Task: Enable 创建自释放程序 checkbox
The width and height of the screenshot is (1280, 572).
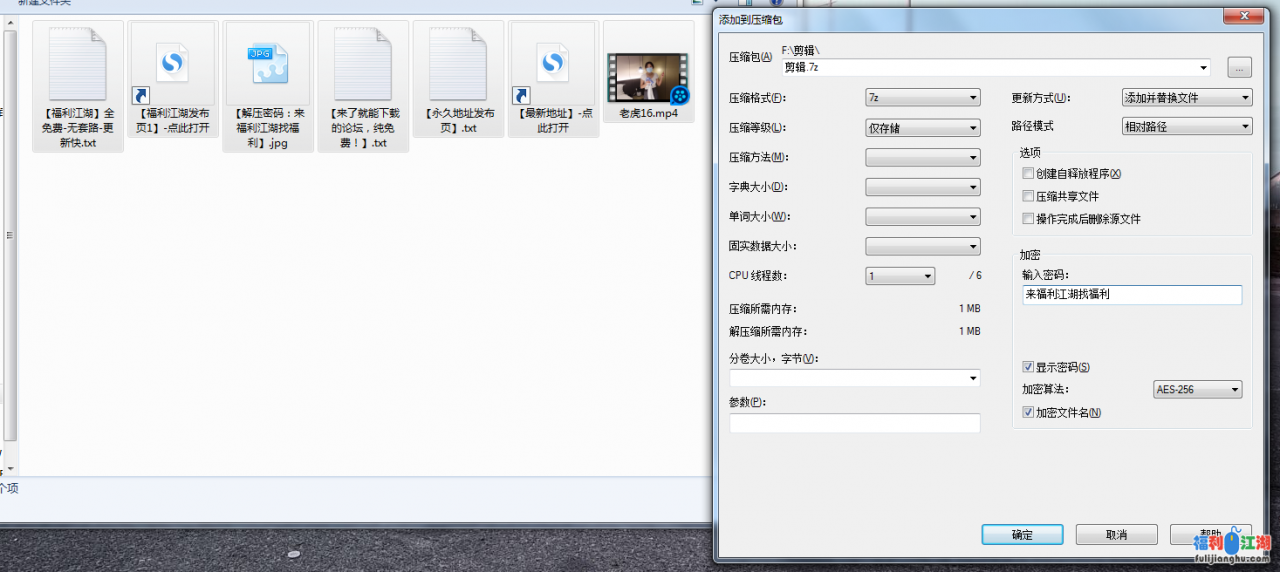Action: coord(1028,174)
